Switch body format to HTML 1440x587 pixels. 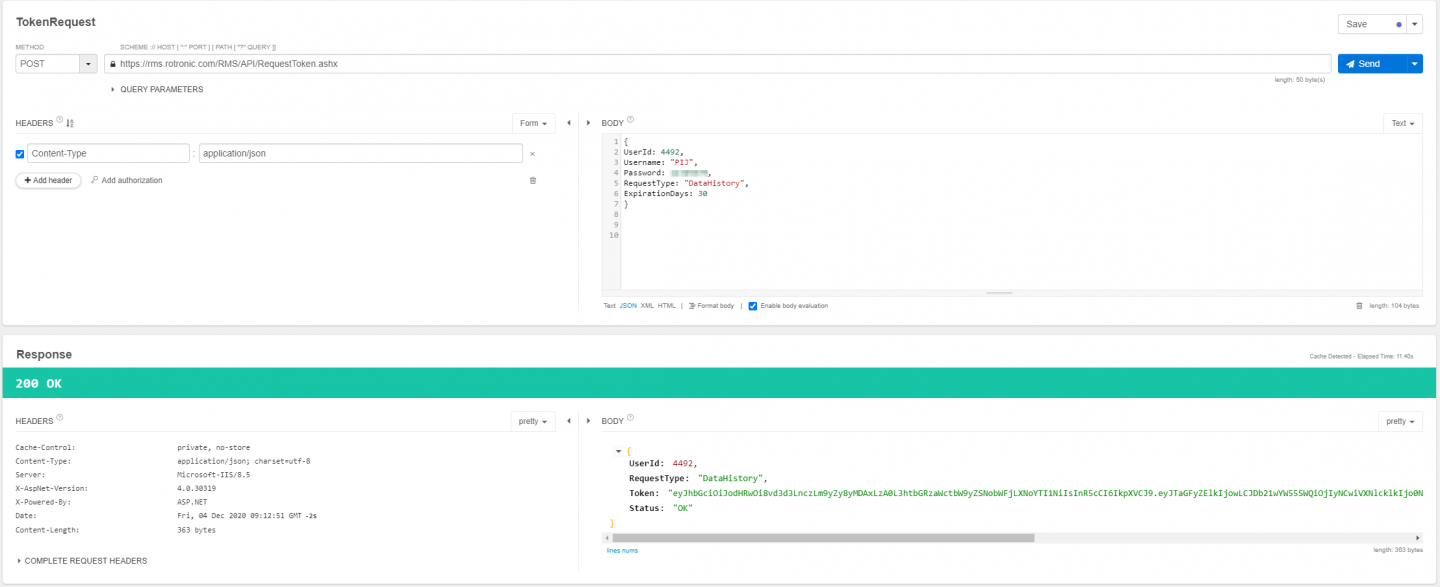pyautogui.click(x=666, y=306)
